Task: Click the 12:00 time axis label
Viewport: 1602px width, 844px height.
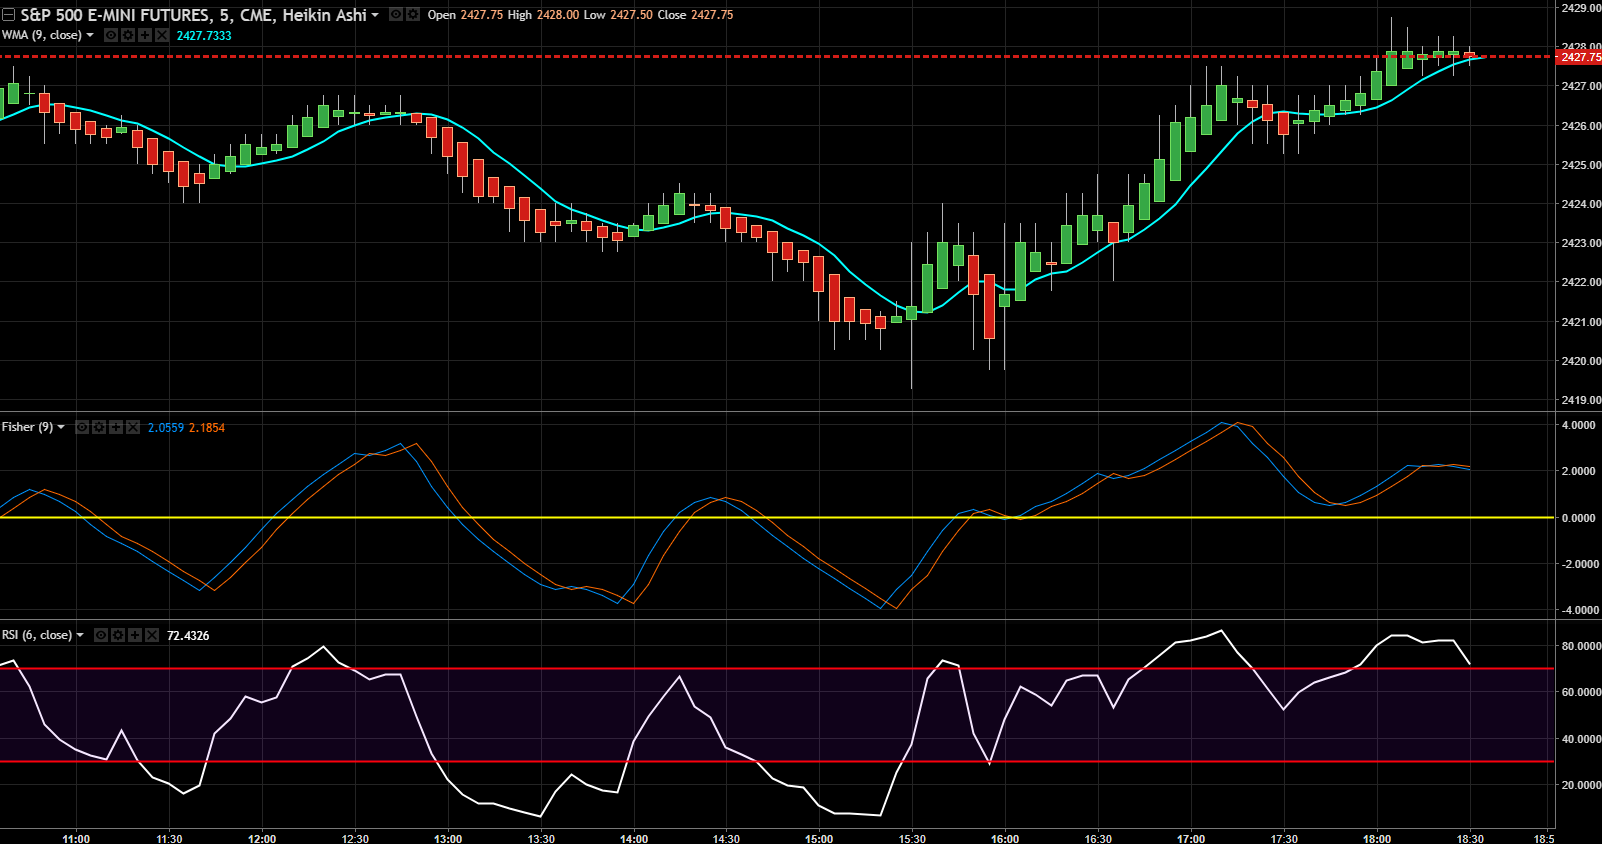Action: (x=262, y=838)
